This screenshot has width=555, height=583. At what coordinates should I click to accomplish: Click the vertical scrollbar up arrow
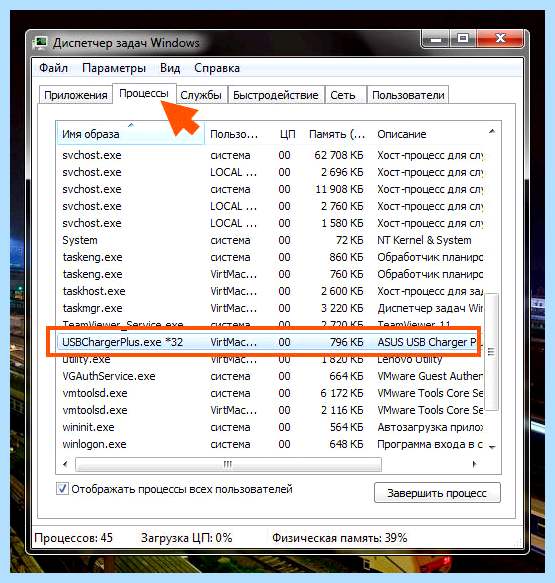[492, 132]
